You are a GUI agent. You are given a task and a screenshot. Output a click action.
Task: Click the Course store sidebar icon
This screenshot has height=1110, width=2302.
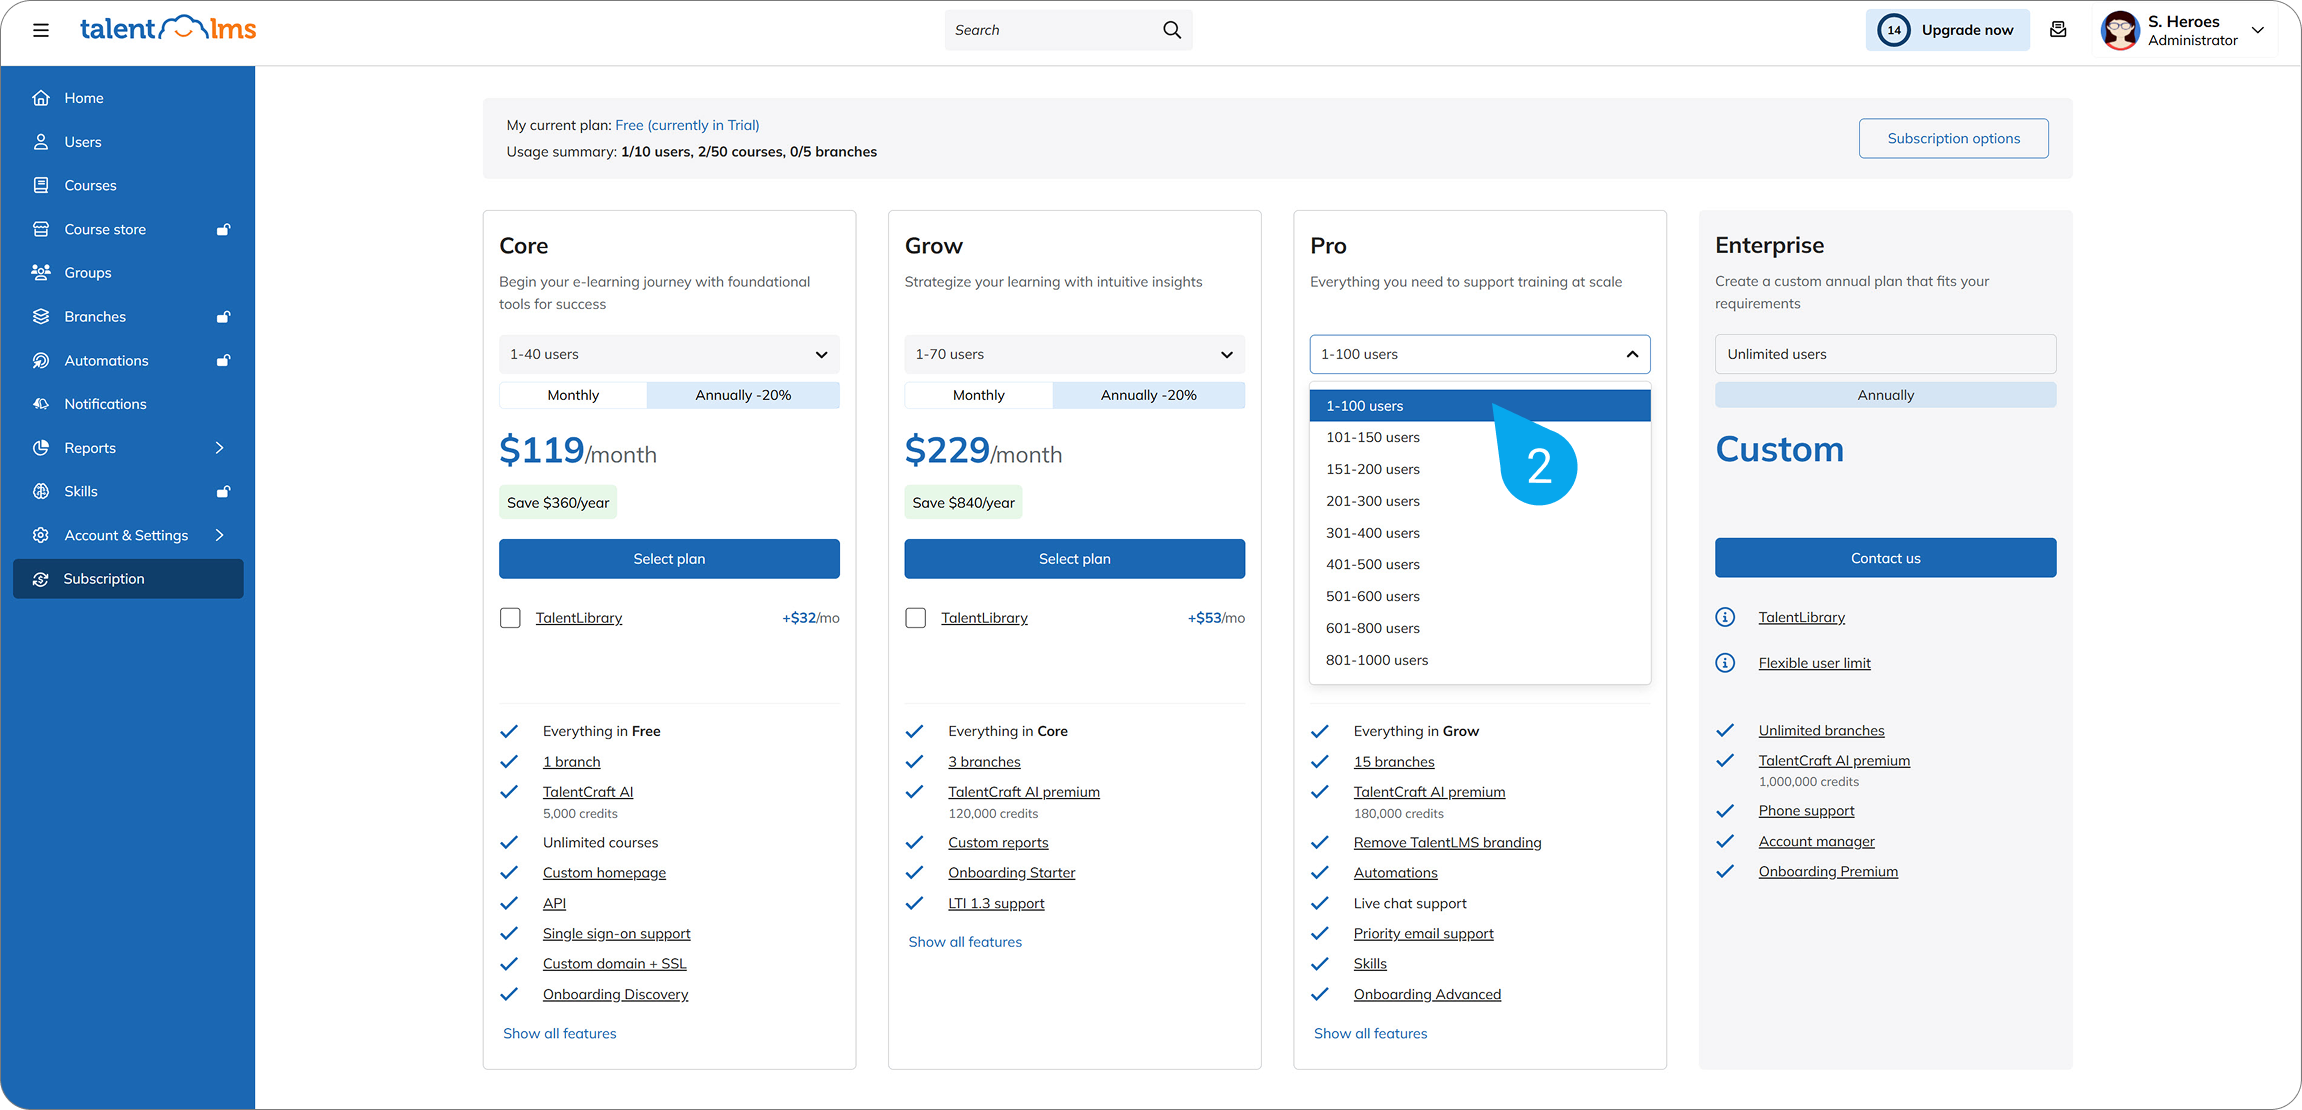[41, 229]
